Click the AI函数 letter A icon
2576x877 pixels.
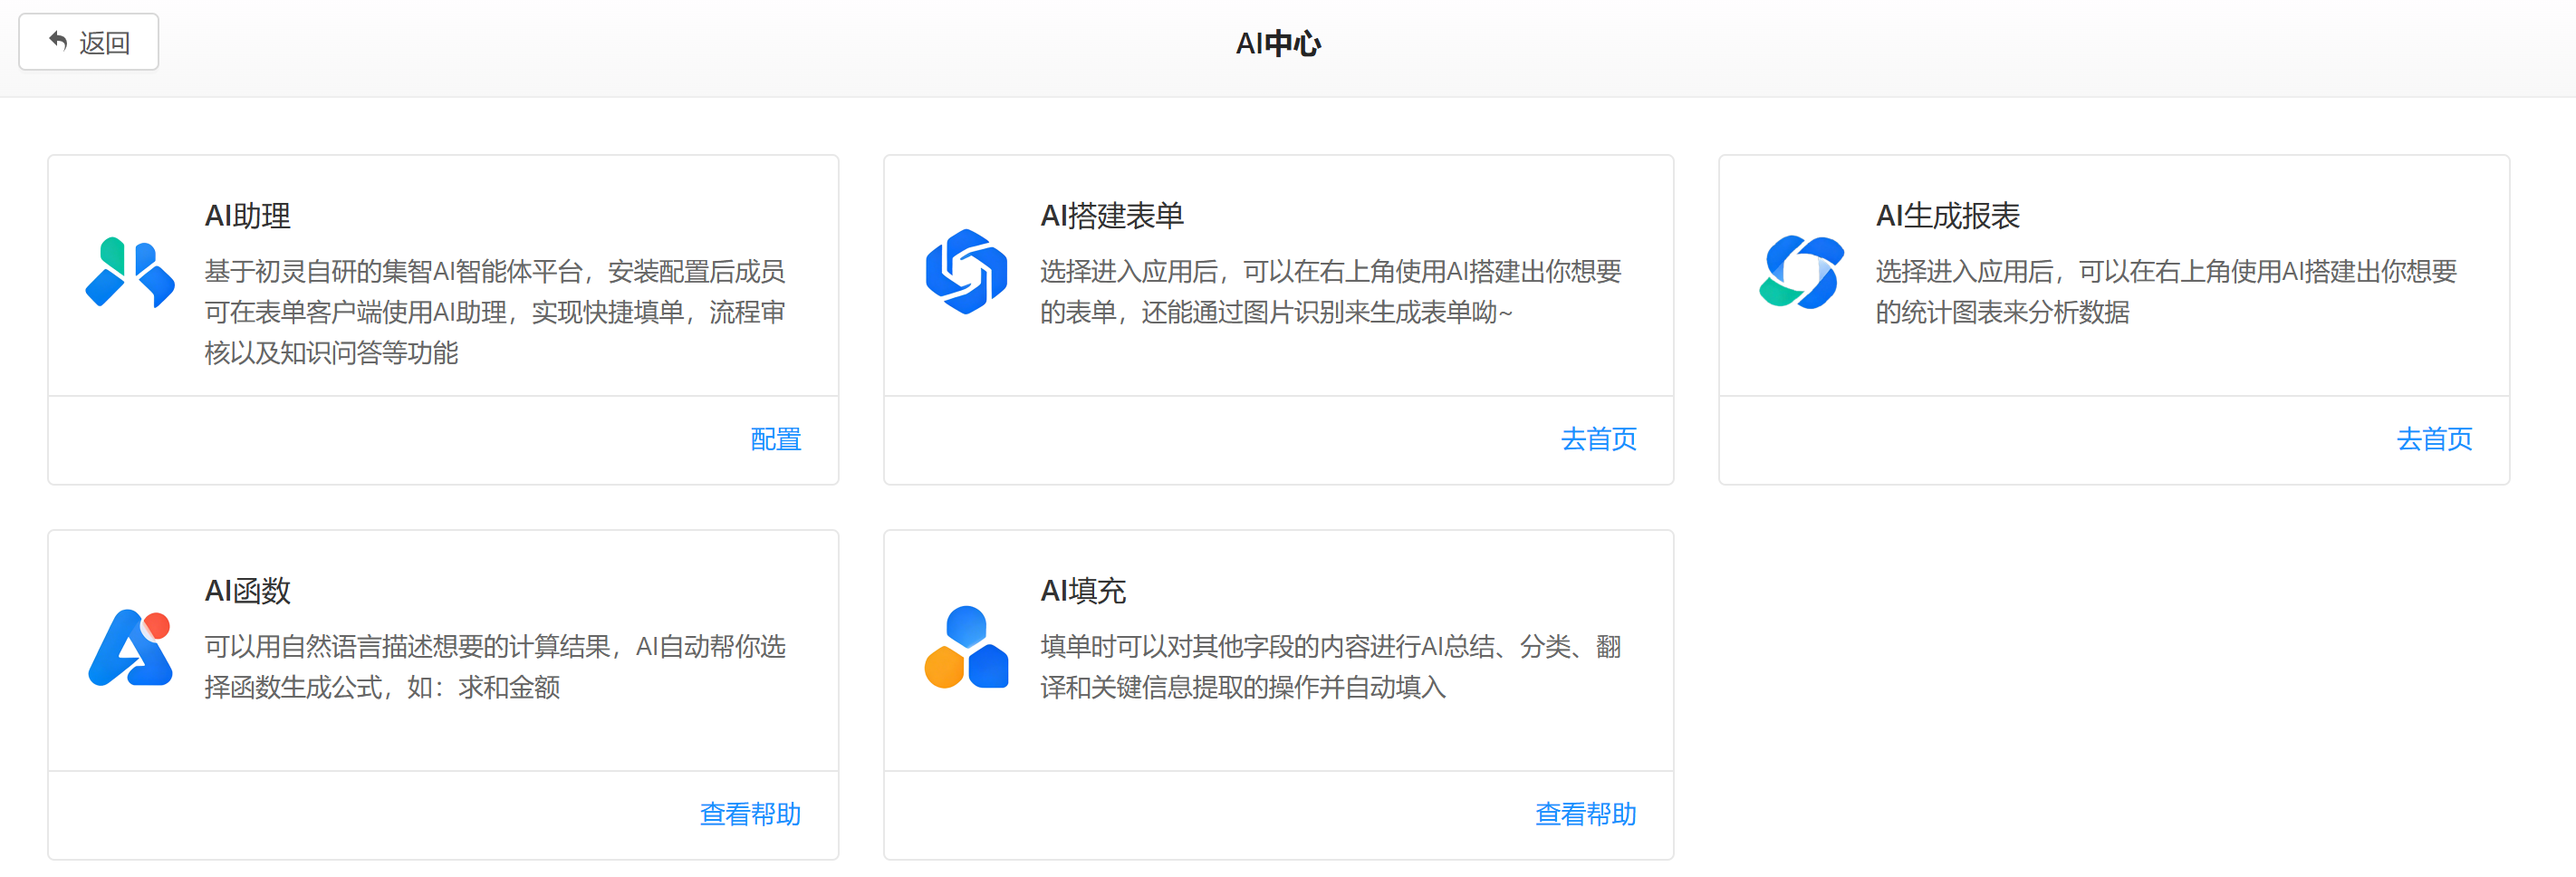pyautogui.click(x=130, y=648)
